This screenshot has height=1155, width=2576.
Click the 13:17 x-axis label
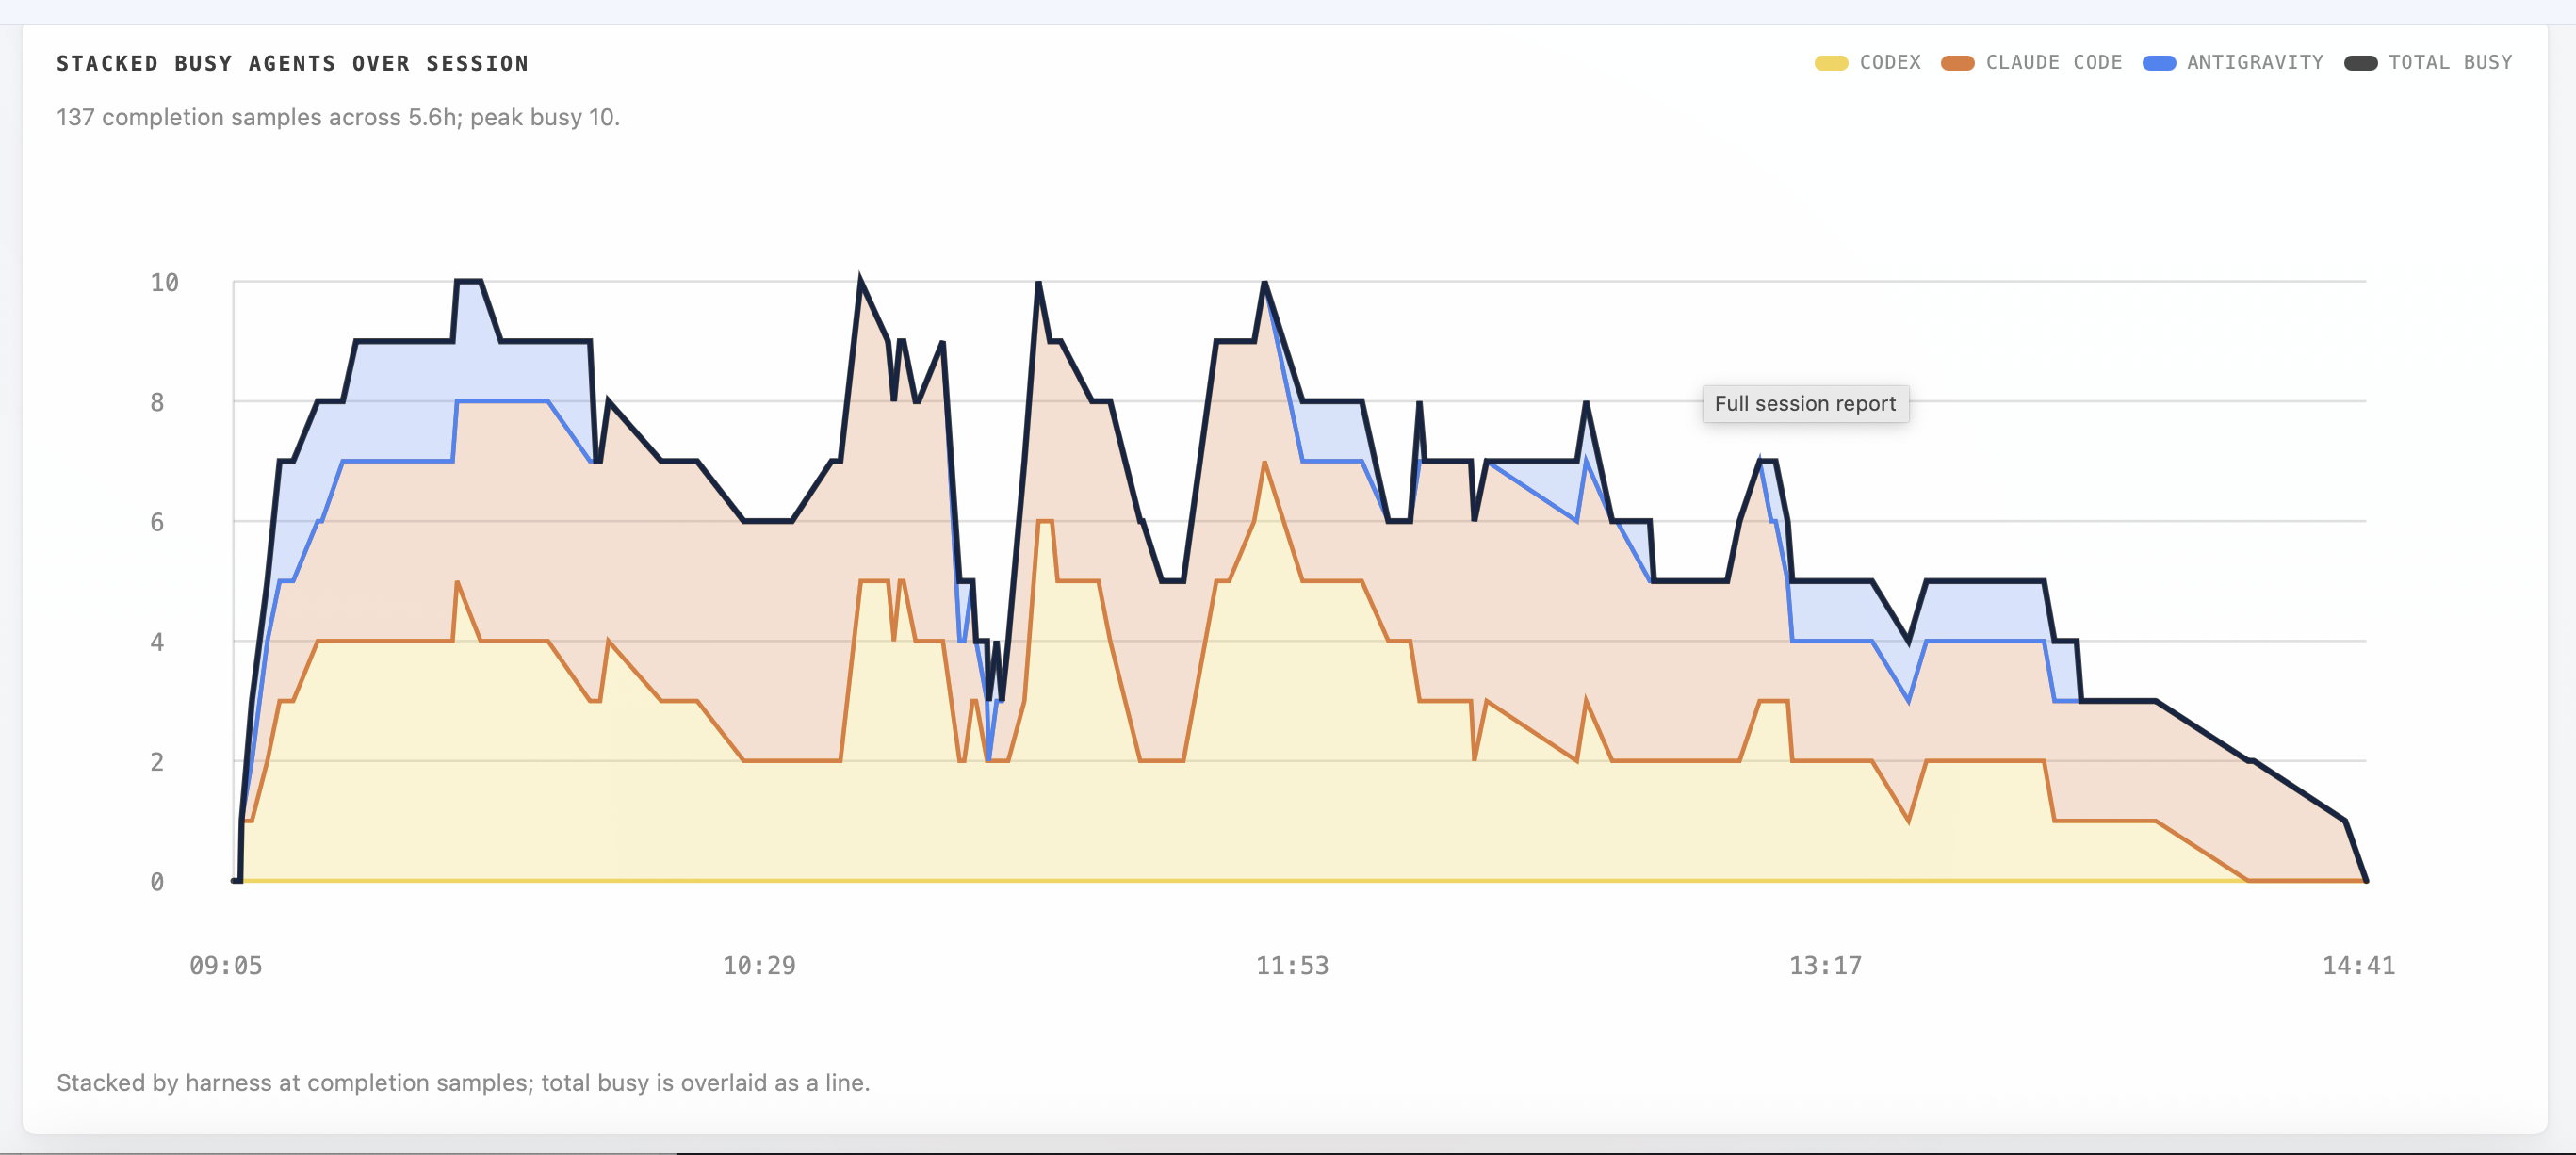click(x=1825, y=965)
